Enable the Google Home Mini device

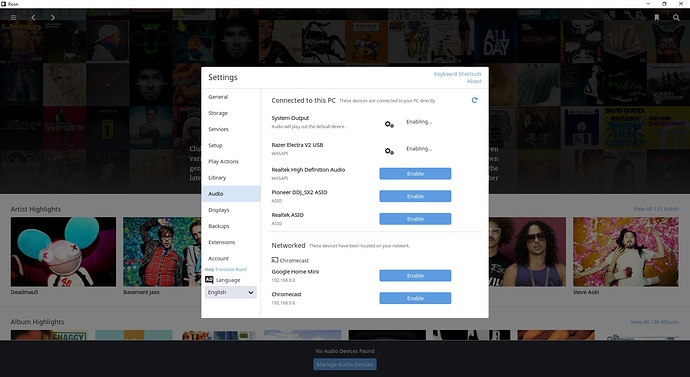pos(415,275)
